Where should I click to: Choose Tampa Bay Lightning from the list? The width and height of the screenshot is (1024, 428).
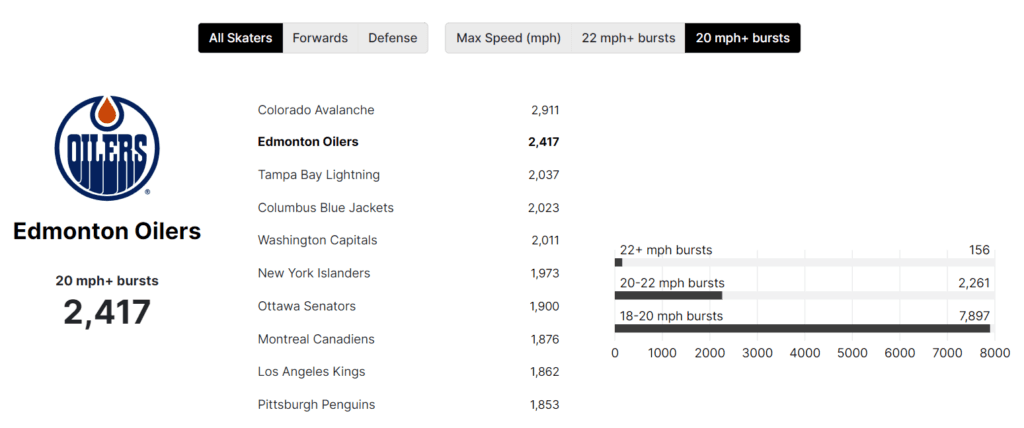click(x=318, y=175)
